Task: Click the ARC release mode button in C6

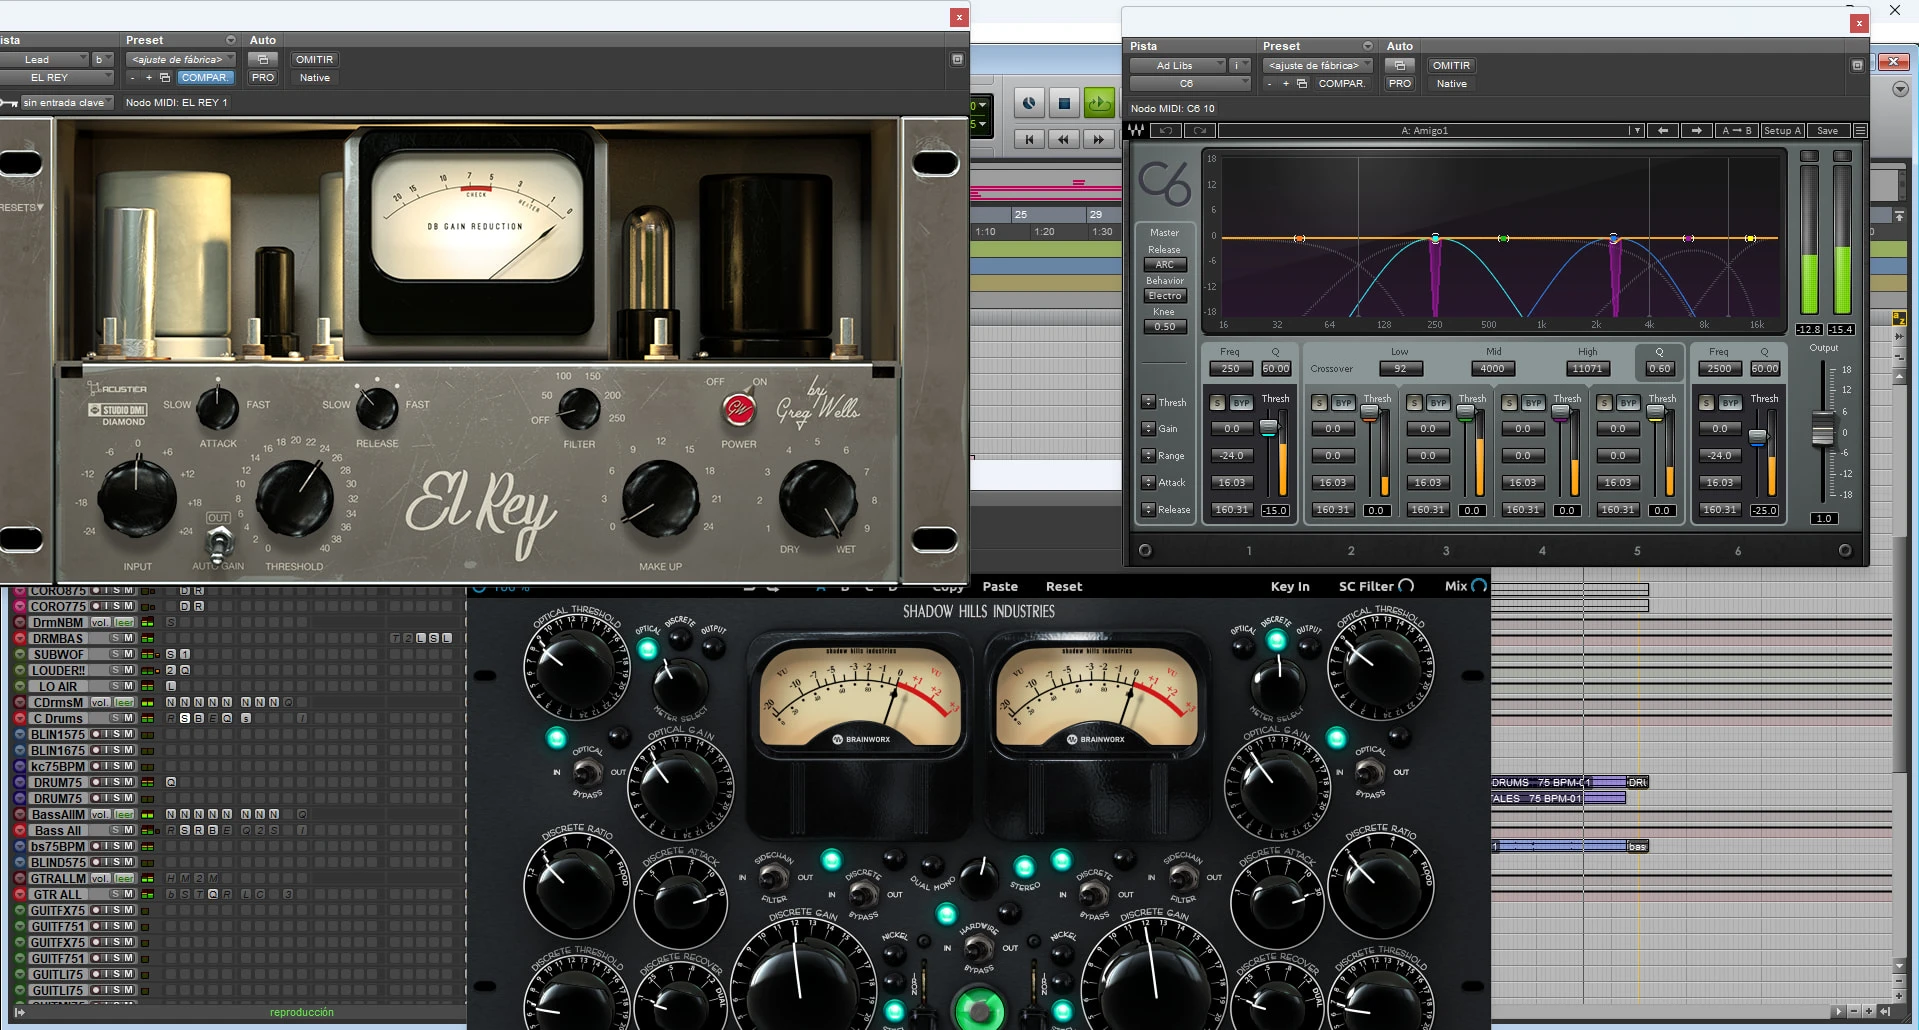Action: tap(1165, 265)
